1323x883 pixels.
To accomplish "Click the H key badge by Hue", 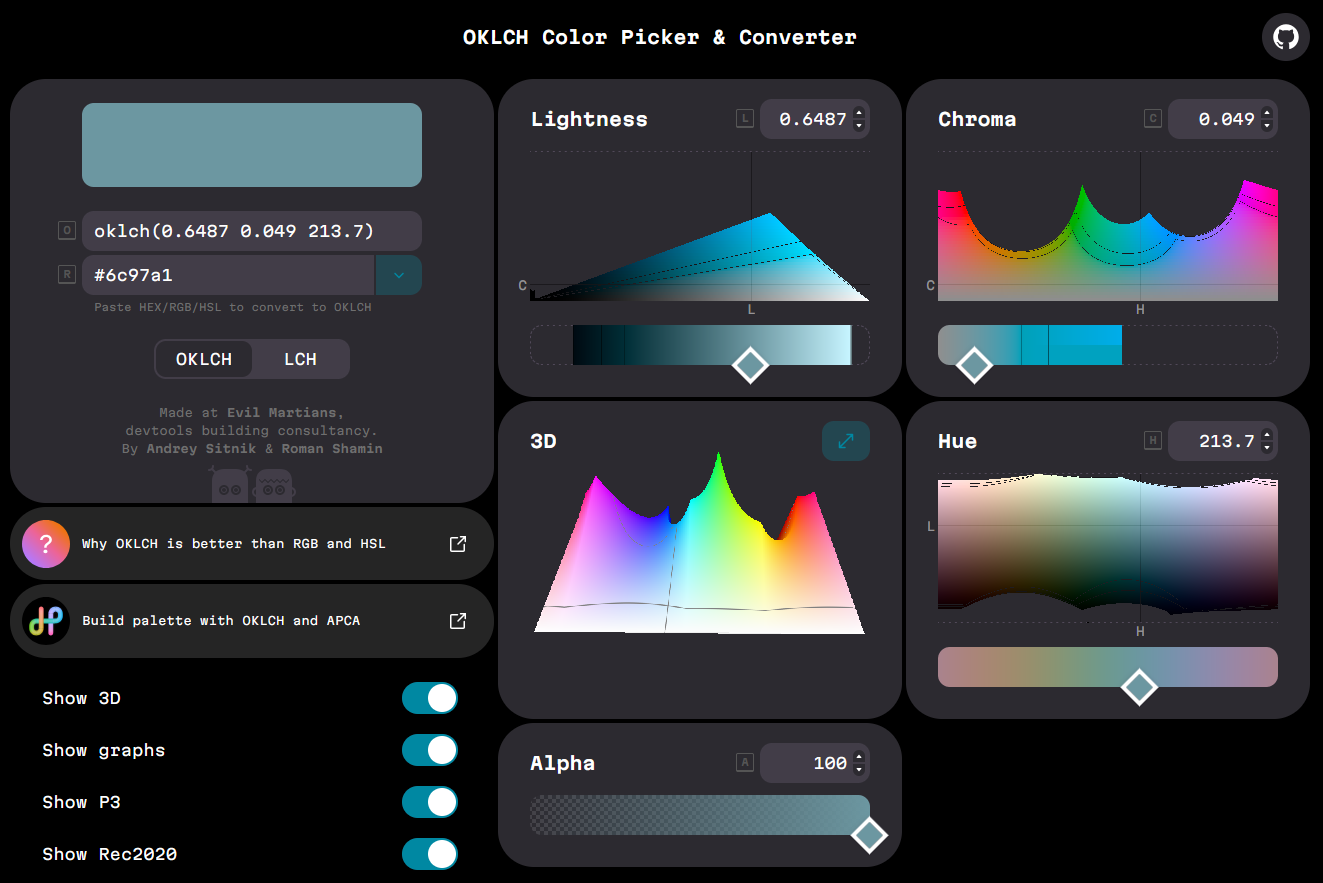I will point(1152,441).
